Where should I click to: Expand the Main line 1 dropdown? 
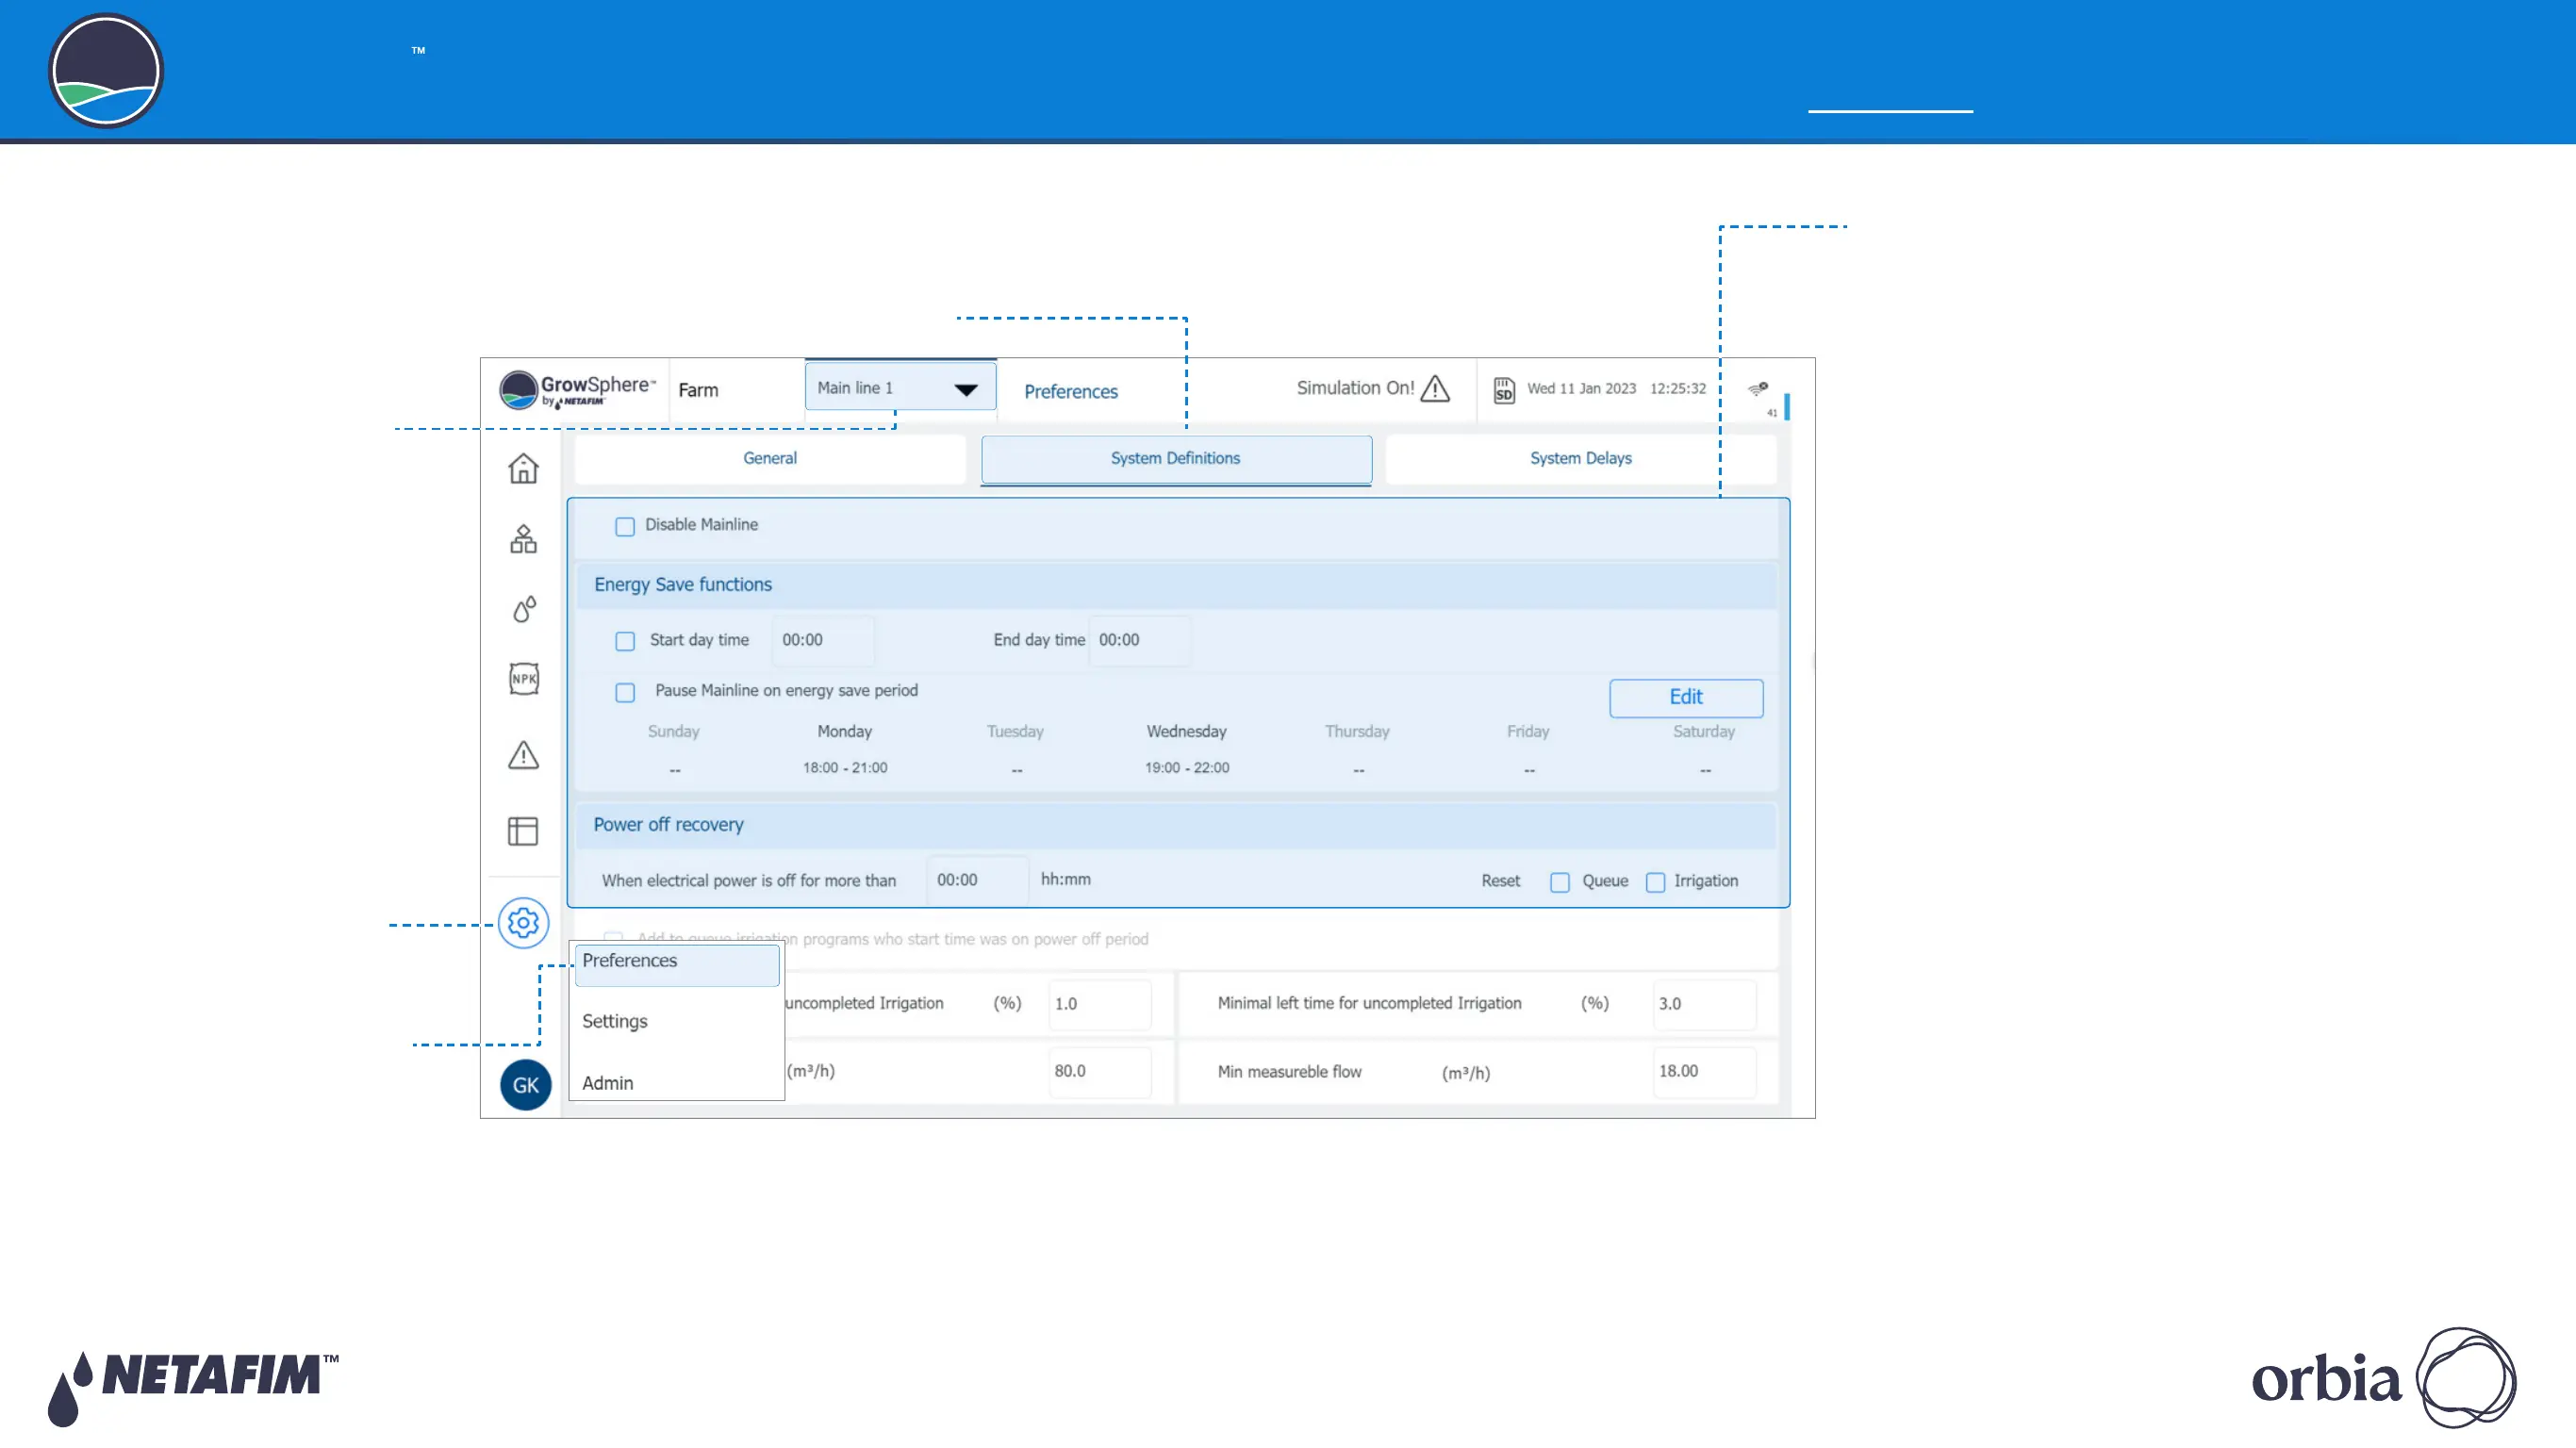click(x=900, y=387)
